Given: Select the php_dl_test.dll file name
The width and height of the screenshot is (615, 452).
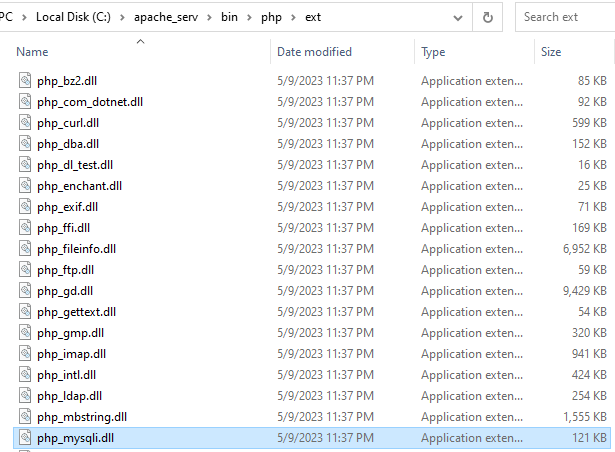Looking at the screenshot, I should 75,165.
